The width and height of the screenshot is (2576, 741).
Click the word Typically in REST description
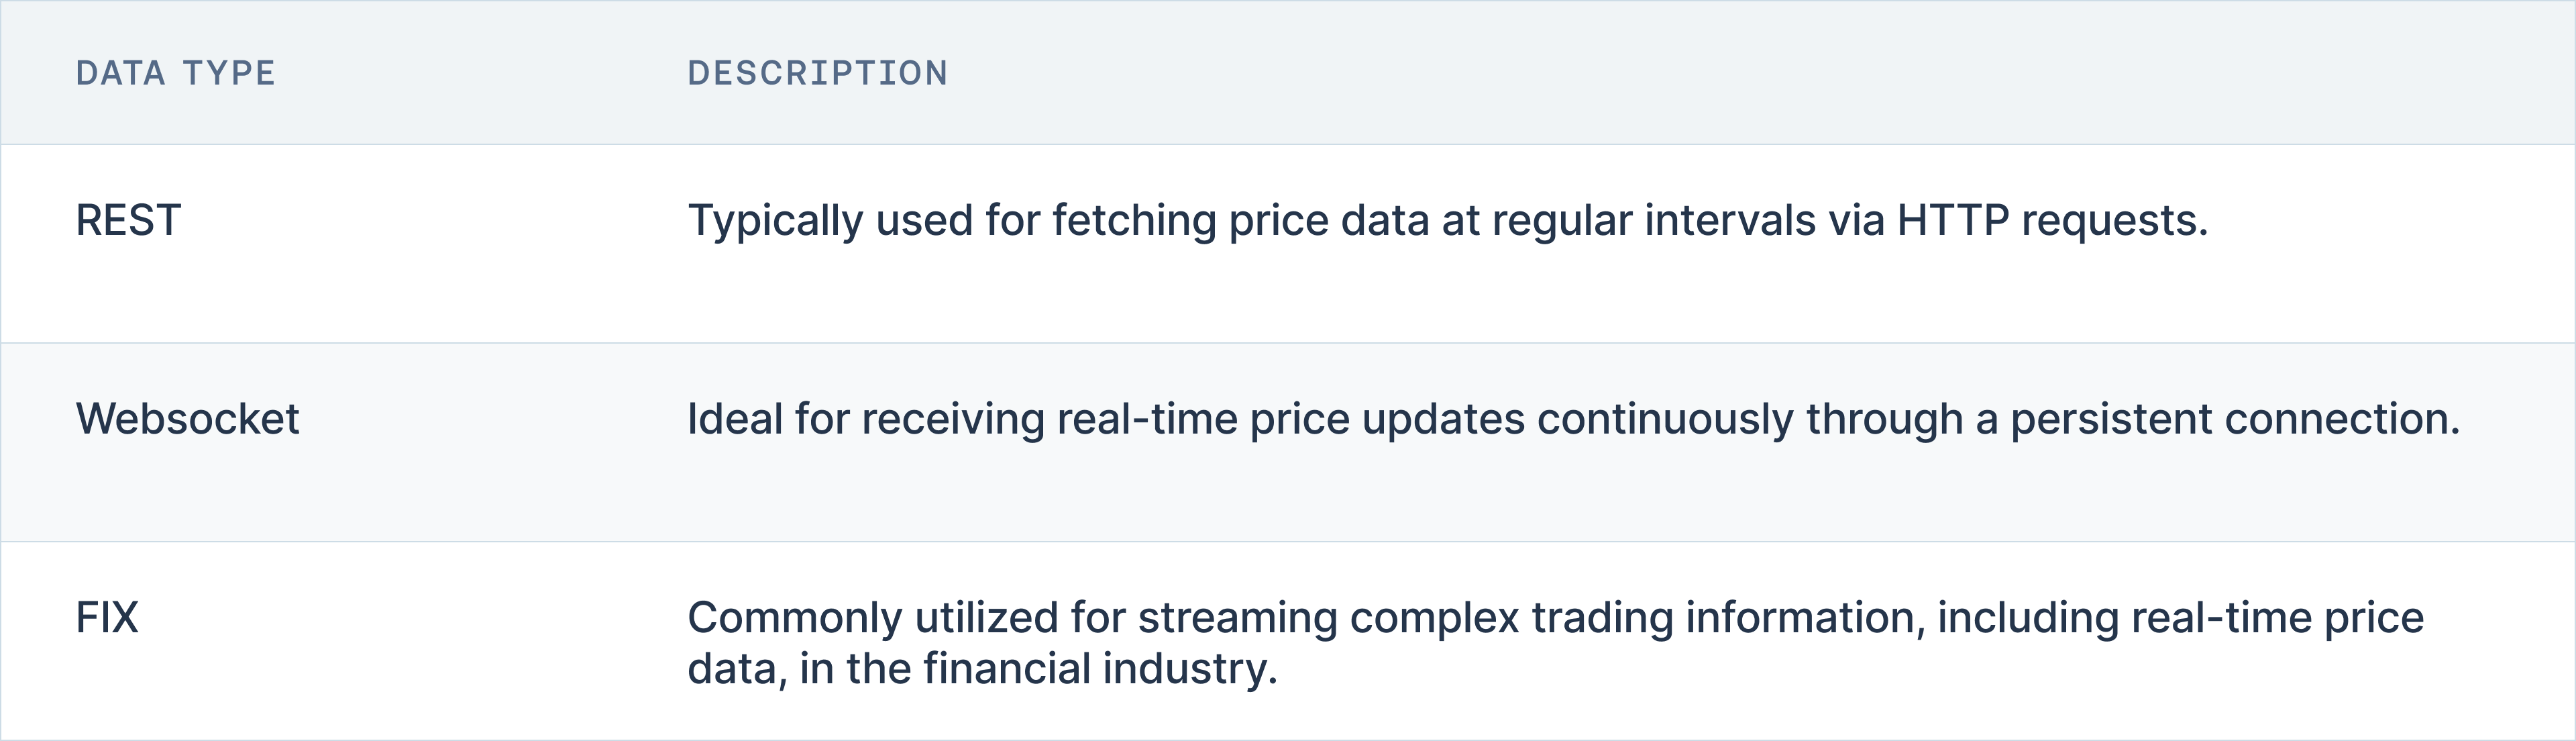(775, 221)
